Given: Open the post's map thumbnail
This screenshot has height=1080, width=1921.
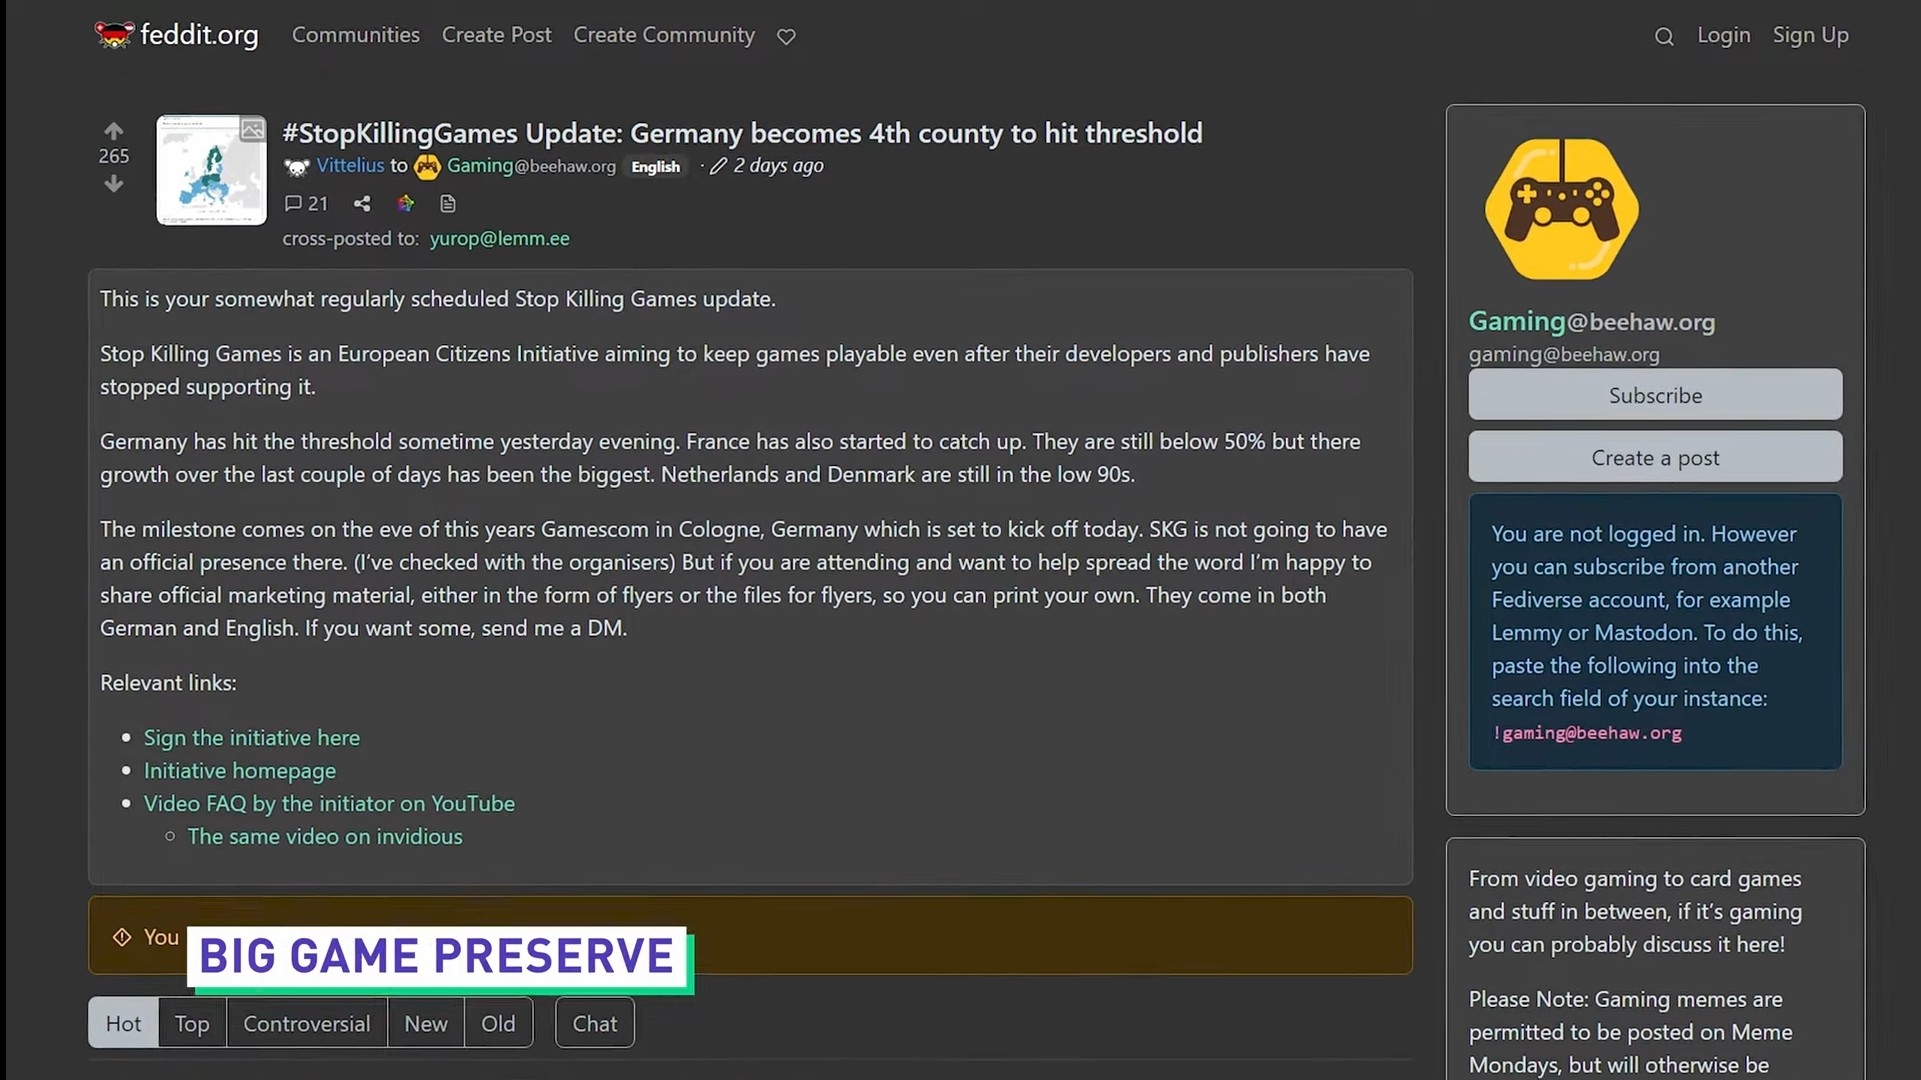Looking at the screenshot, I should pos(211,170).
